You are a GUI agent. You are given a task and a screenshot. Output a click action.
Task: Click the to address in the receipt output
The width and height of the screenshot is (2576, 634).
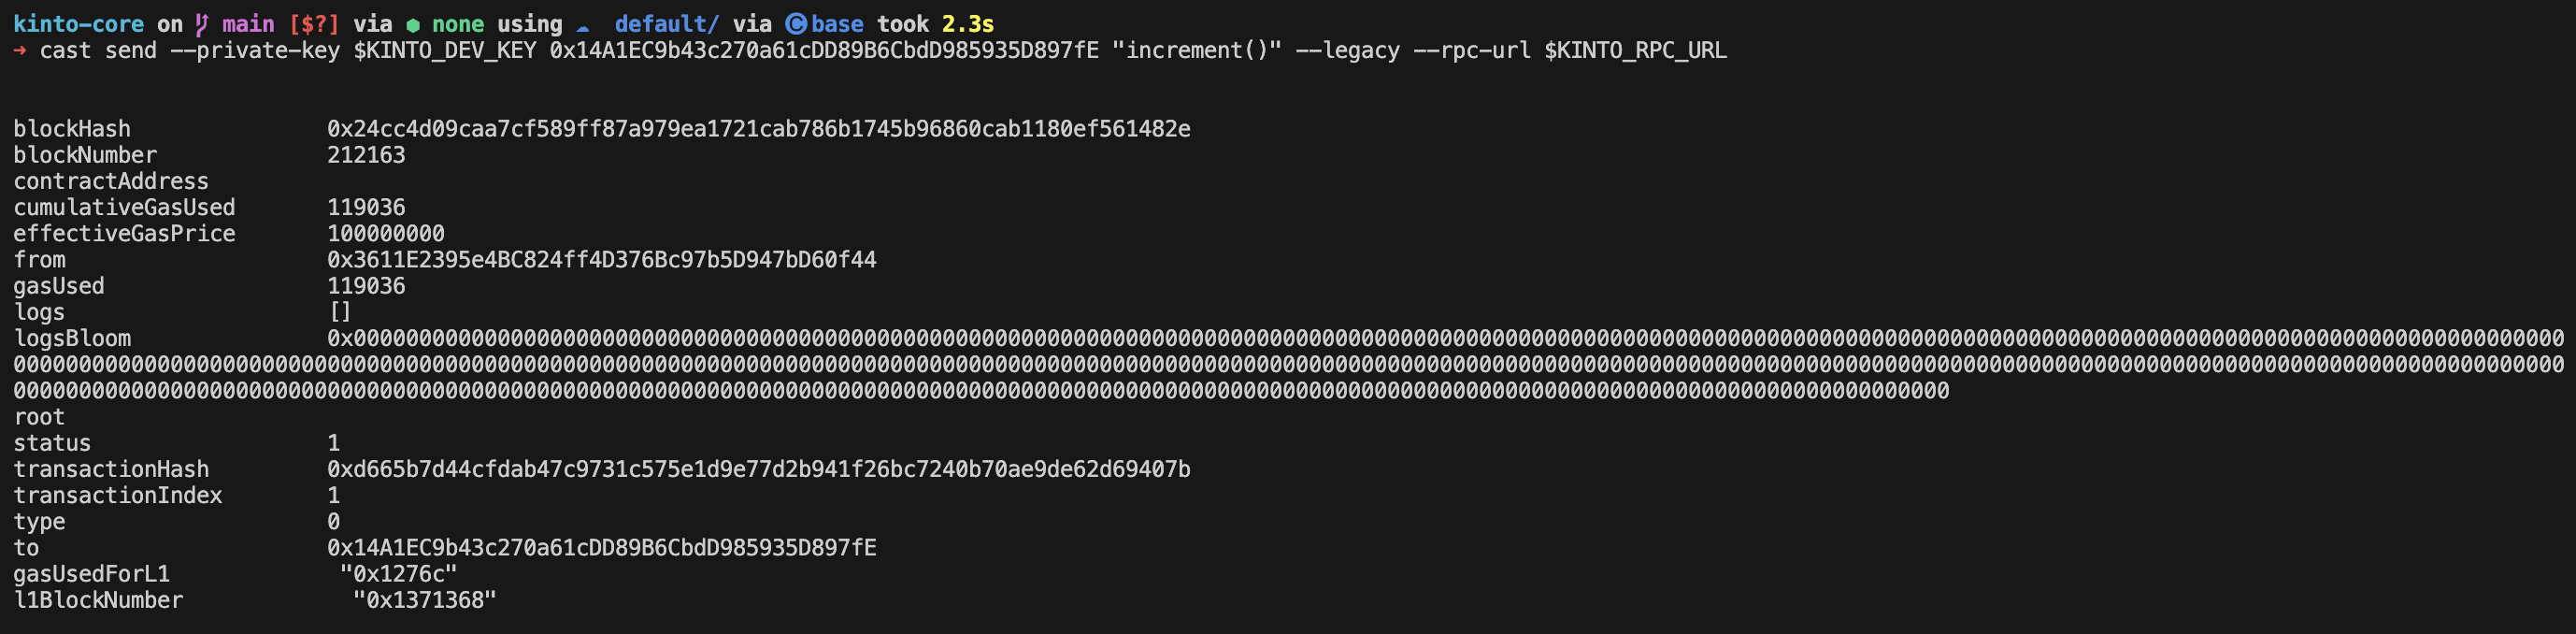pyautogui.click(x=601, y=548)
